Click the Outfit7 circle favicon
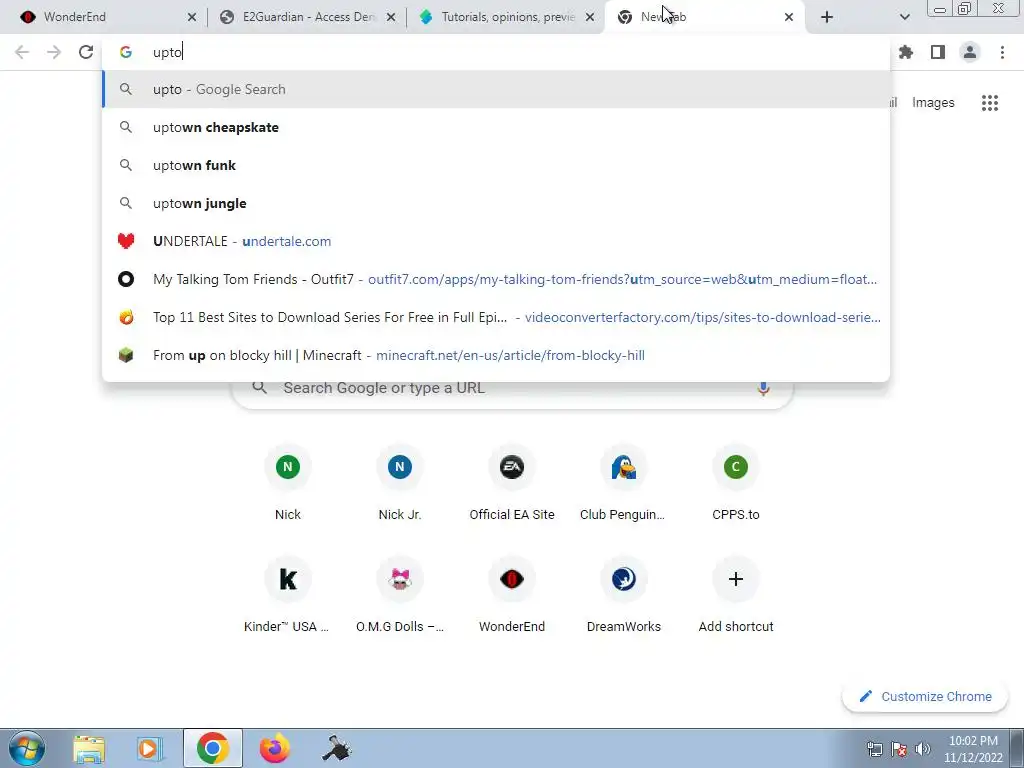 [x=126, y=280]
